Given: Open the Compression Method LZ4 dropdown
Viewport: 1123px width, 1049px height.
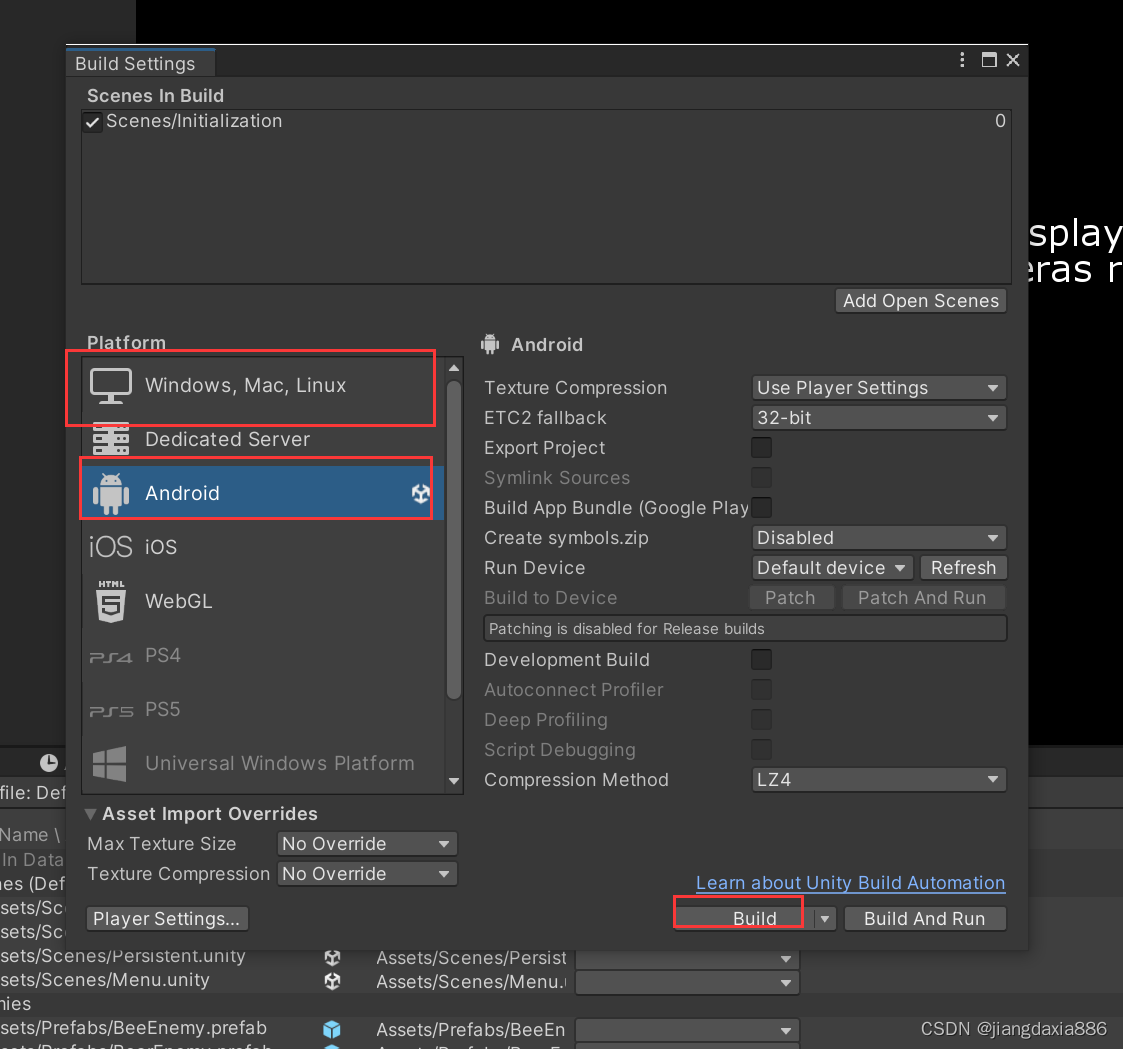Looking at the screenshot, I should [x=879, y=780].
